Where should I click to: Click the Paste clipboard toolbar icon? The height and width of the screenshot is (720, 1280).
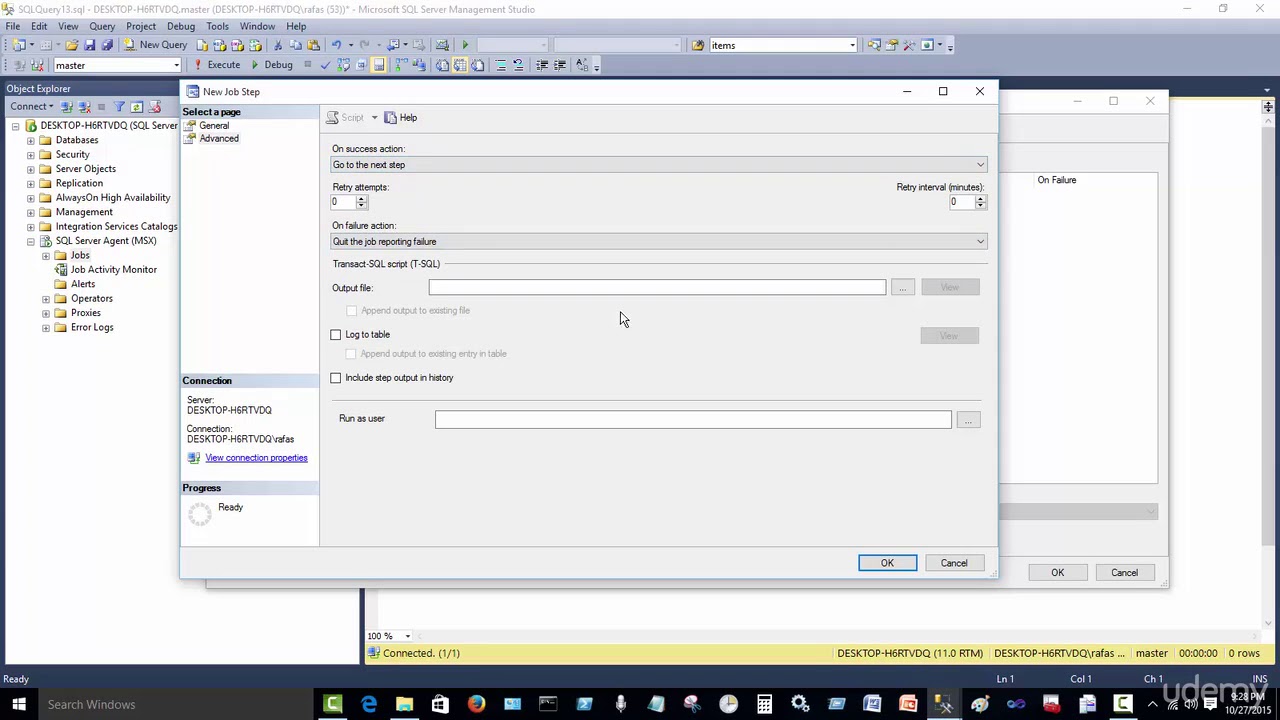313,45
